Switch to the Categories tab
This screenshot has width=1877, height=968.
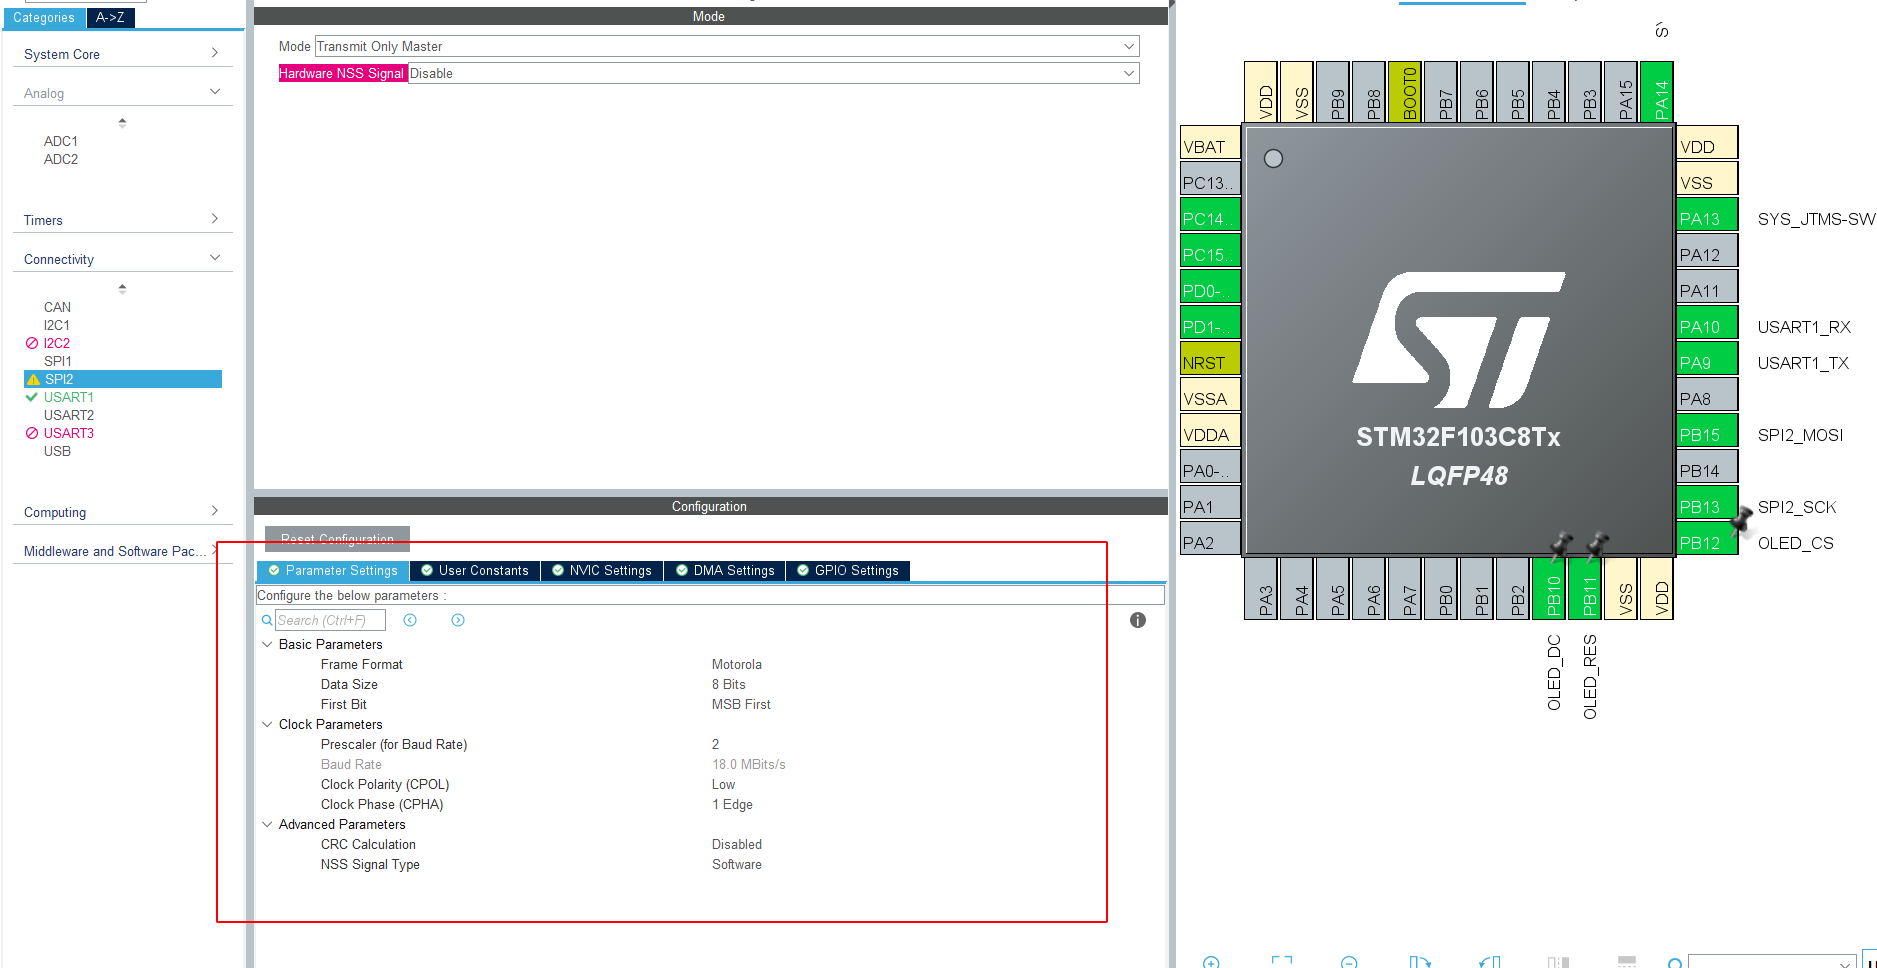click(44, 18)
